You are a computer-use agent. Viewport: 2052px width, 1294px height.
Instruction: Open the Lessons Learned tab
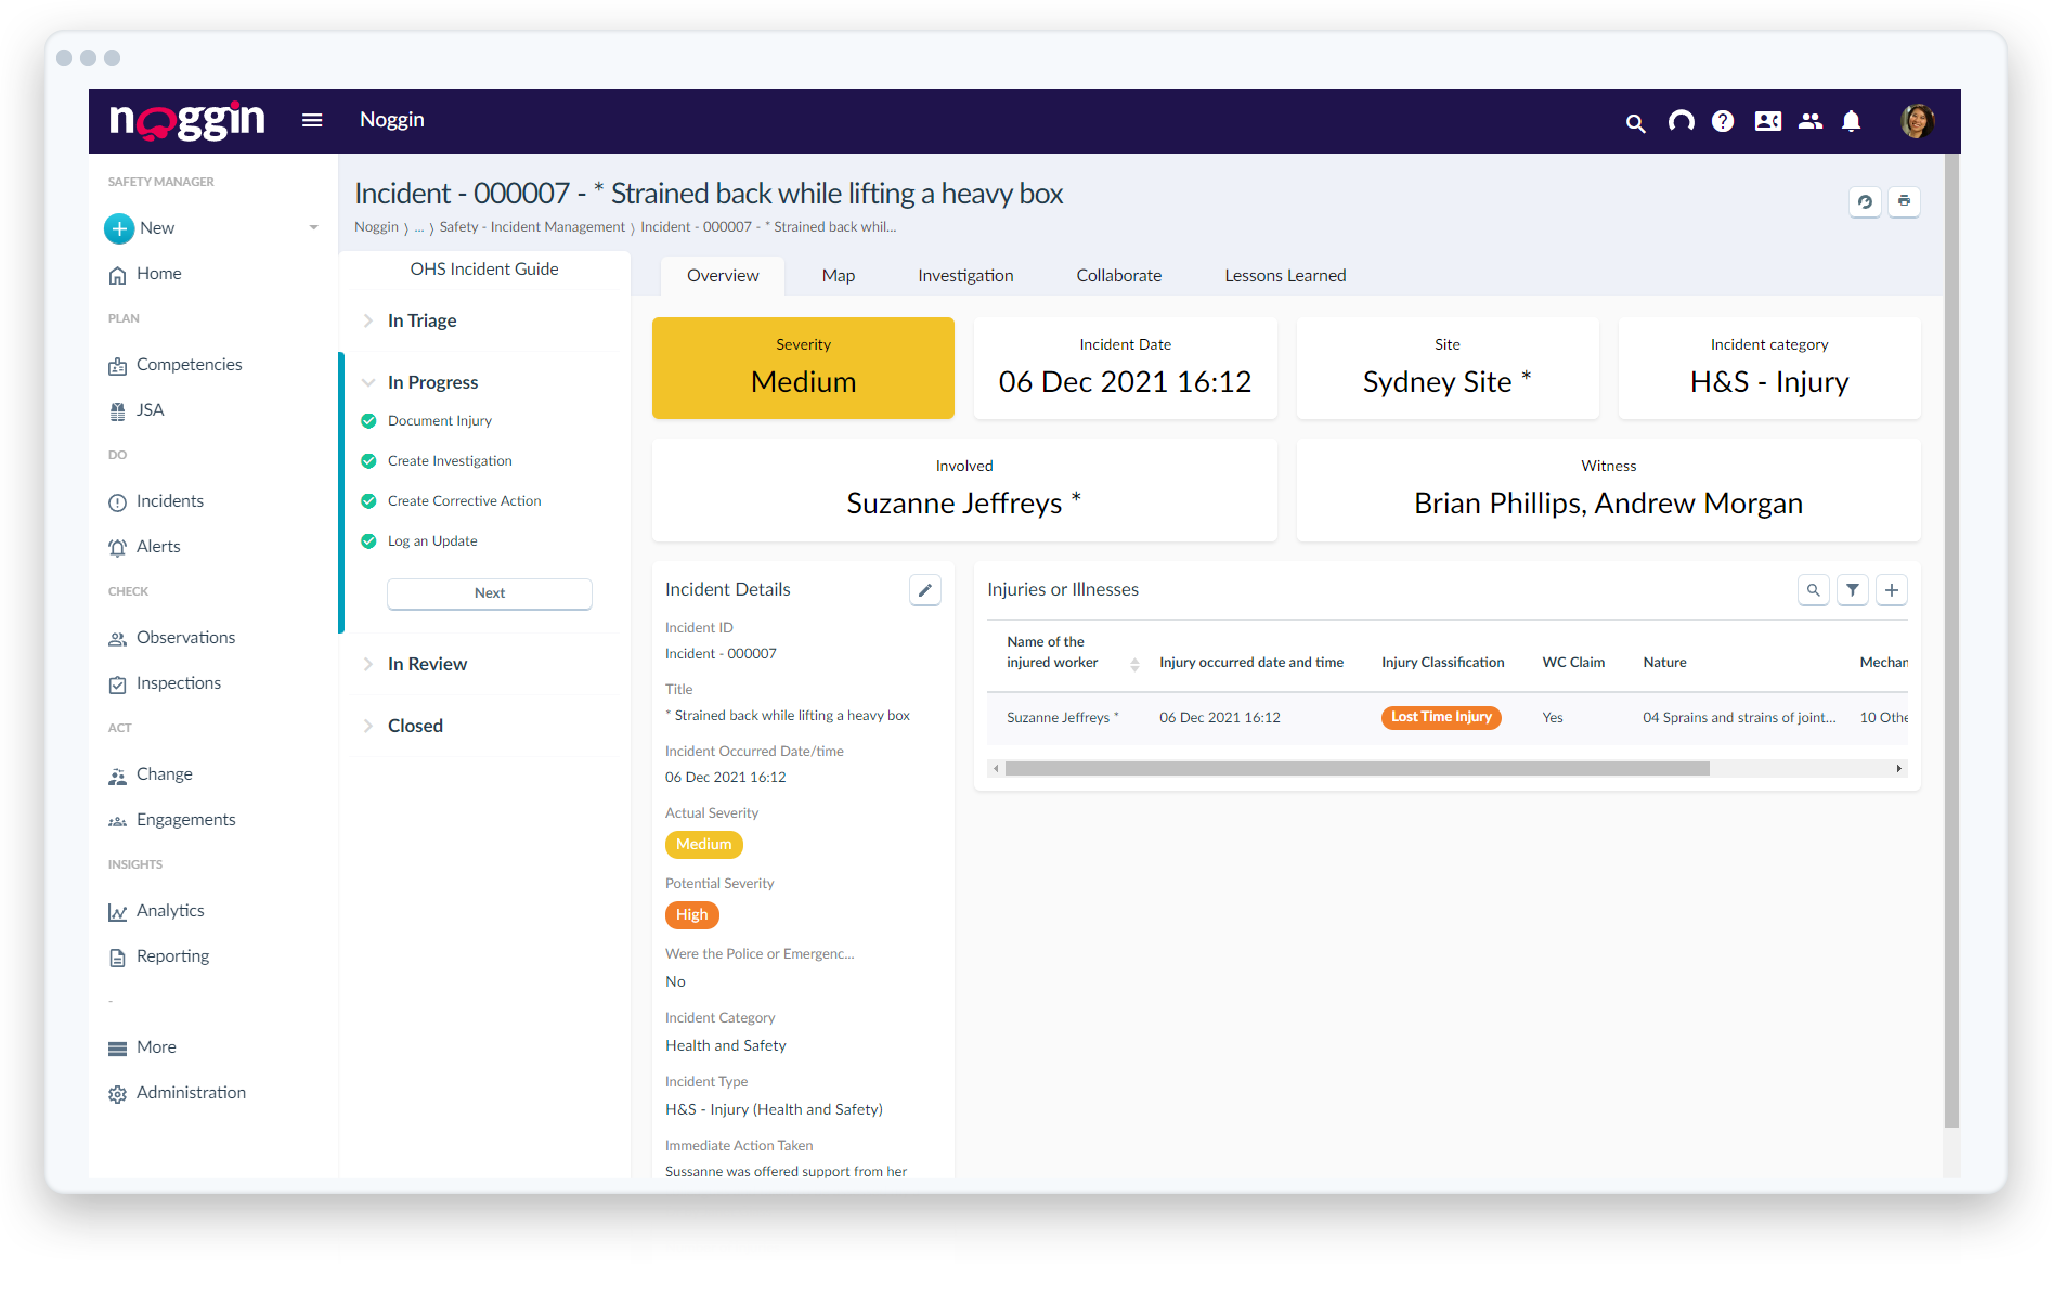(1285, 275)
